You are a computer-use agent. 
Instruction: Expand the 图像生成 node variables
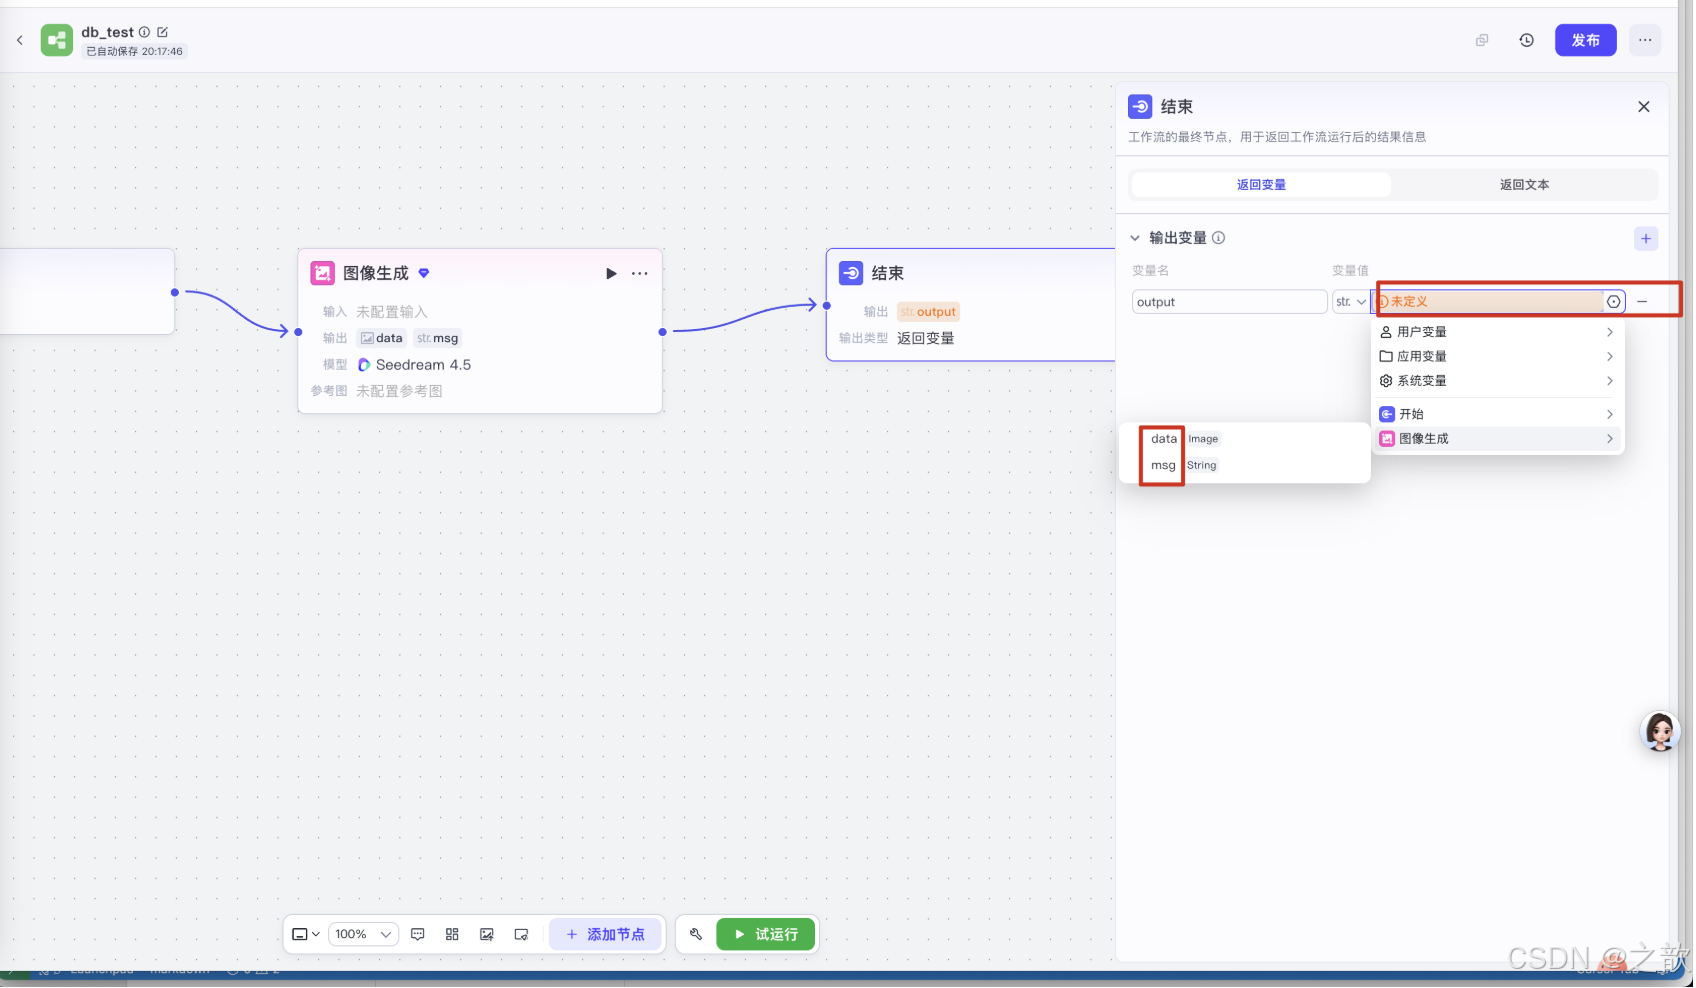(1497, 439)
